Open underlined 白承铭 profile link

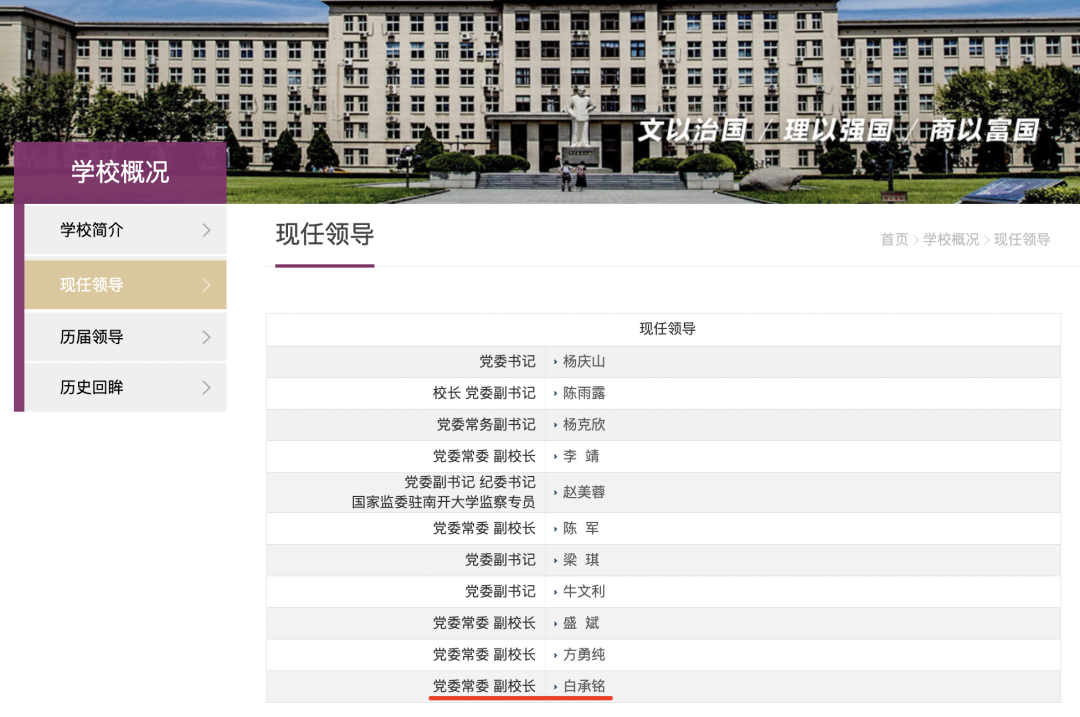tap(584, 686)
